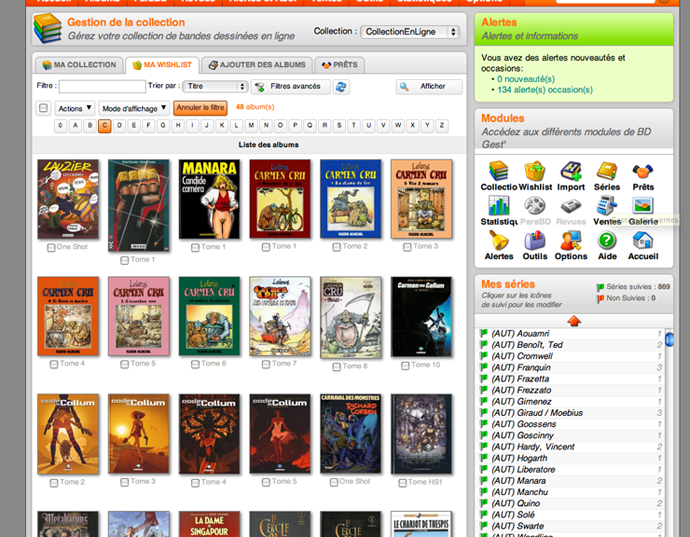690x537 pixels.
Task: Check the Carmen Cru Tome 3 checkbox
Action: click(407, 247)
